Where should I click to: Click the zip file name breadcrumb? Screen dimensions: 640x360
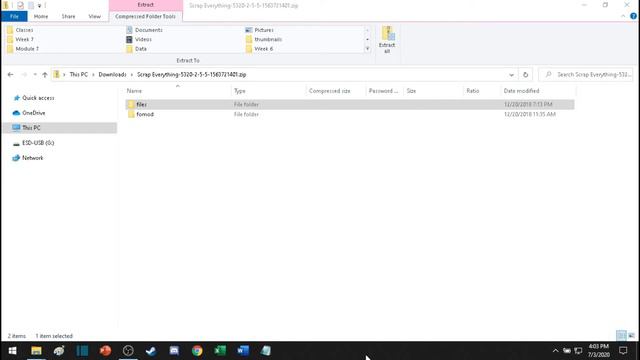191,75
